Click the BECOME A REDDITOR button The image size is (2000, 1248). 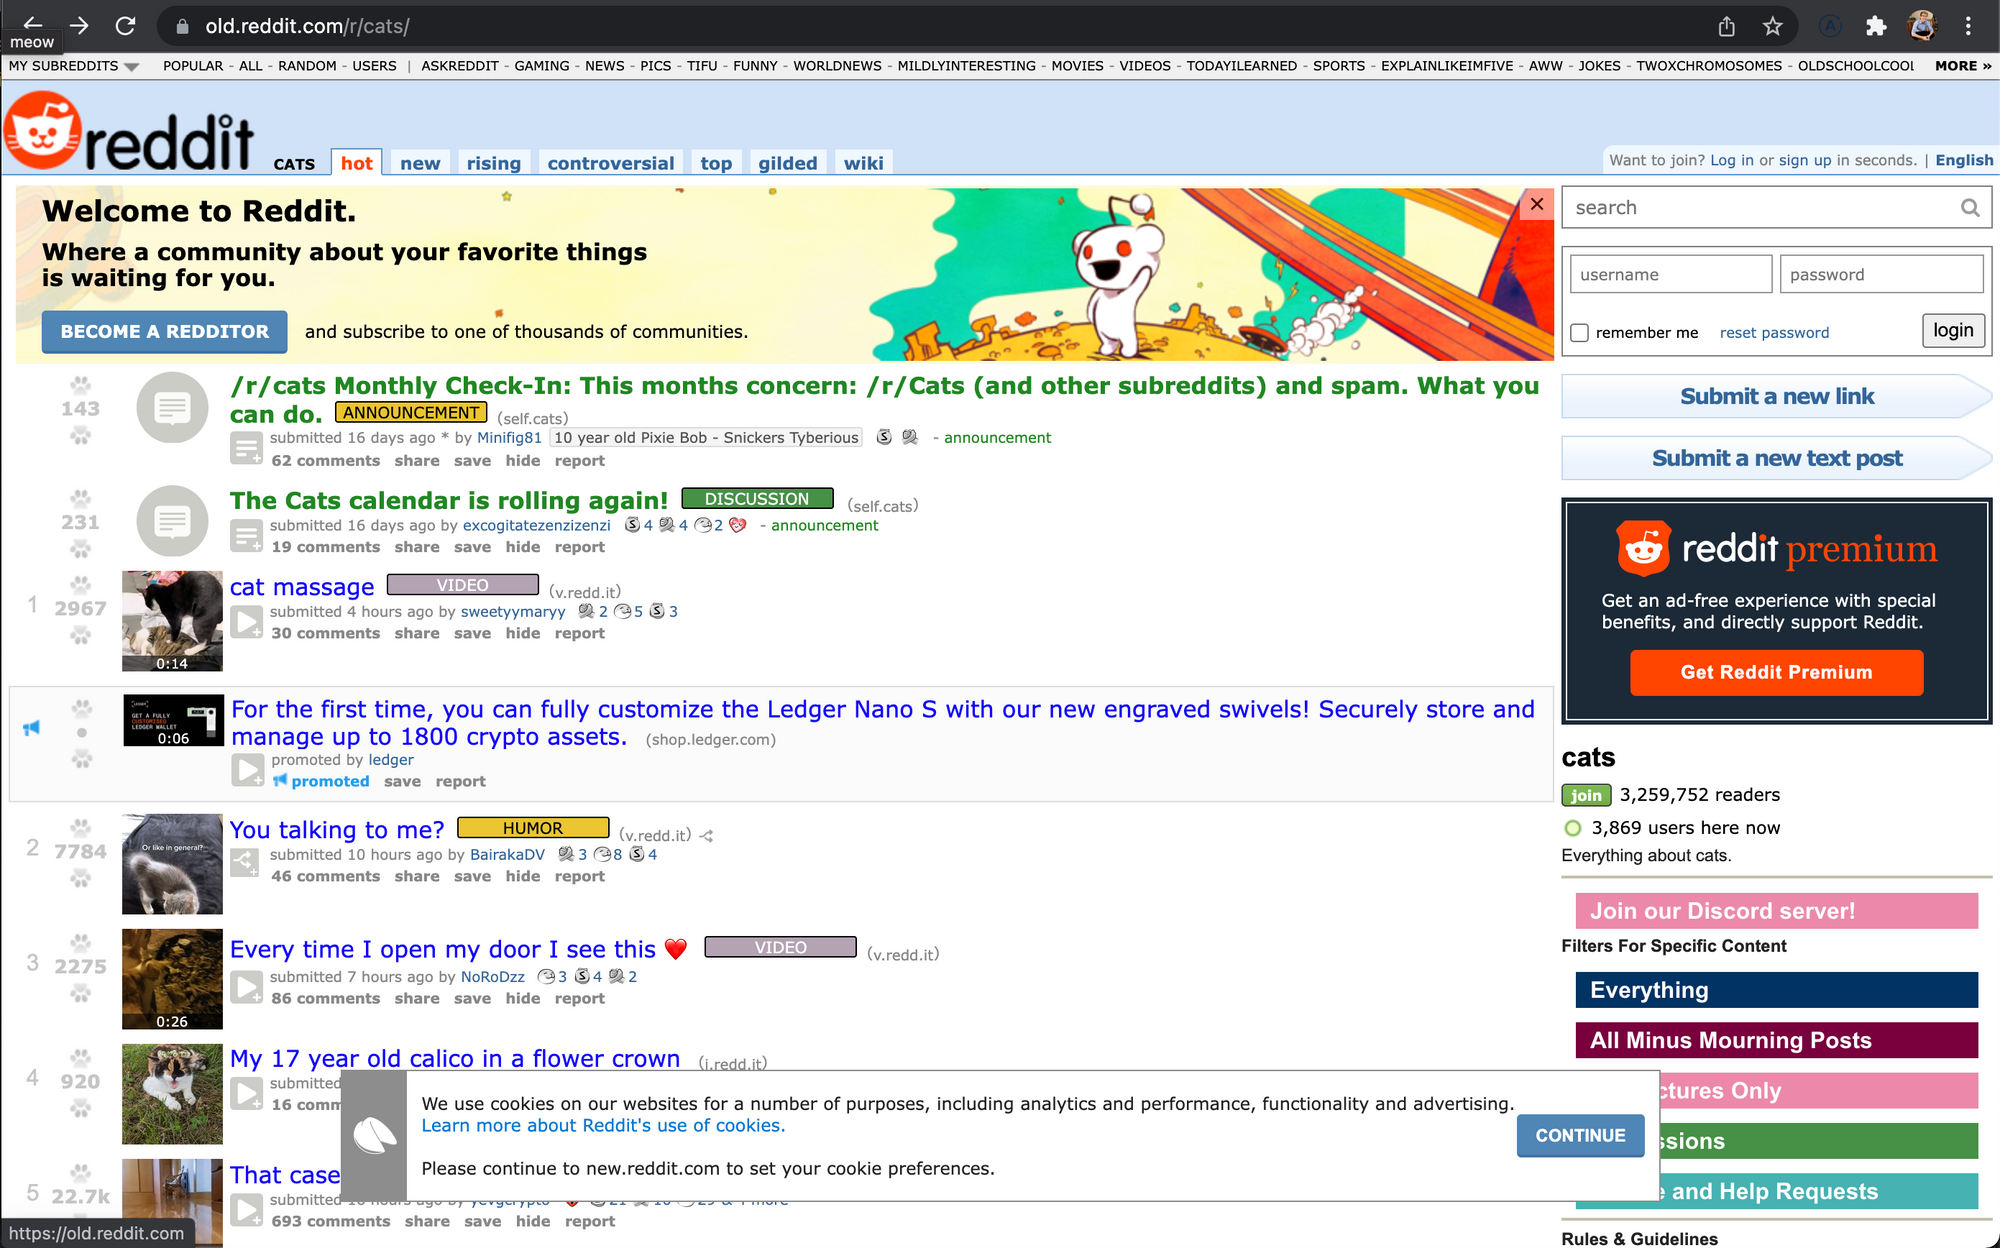point(162,331)
